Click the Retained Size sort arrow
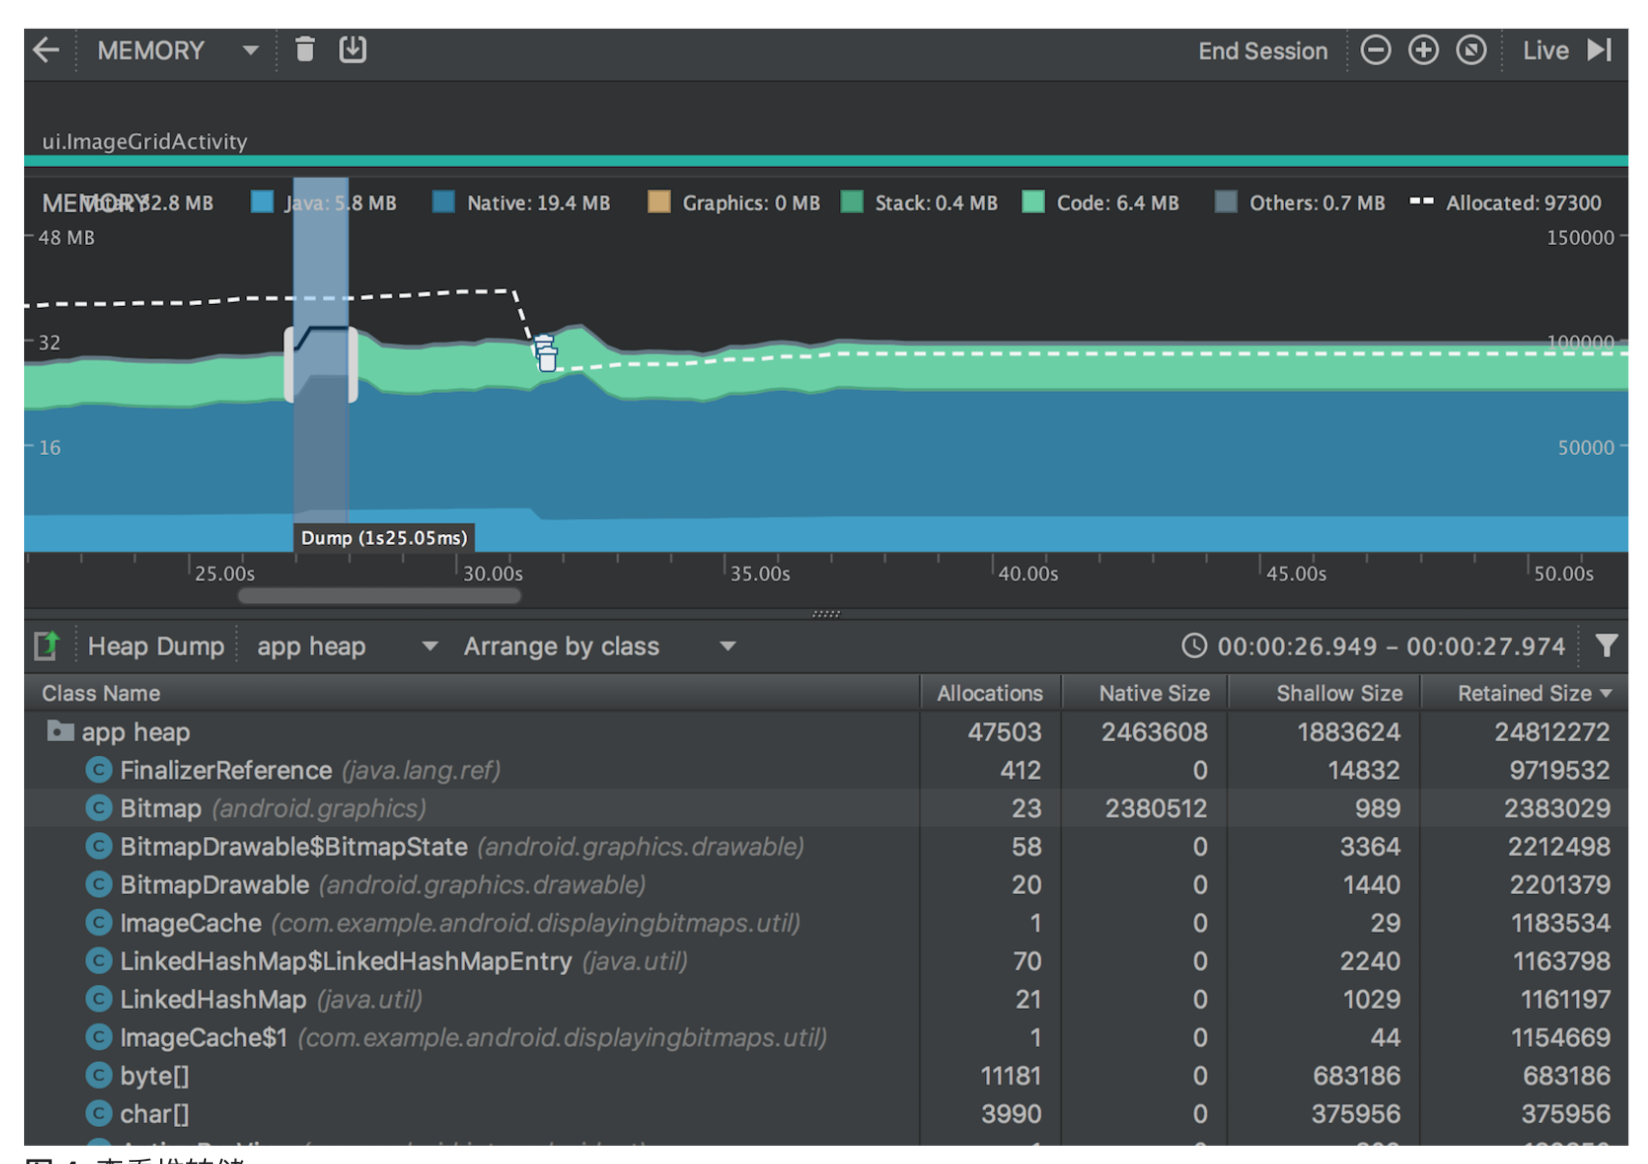This screenshot has height=1164, width=1648. 1605,692
